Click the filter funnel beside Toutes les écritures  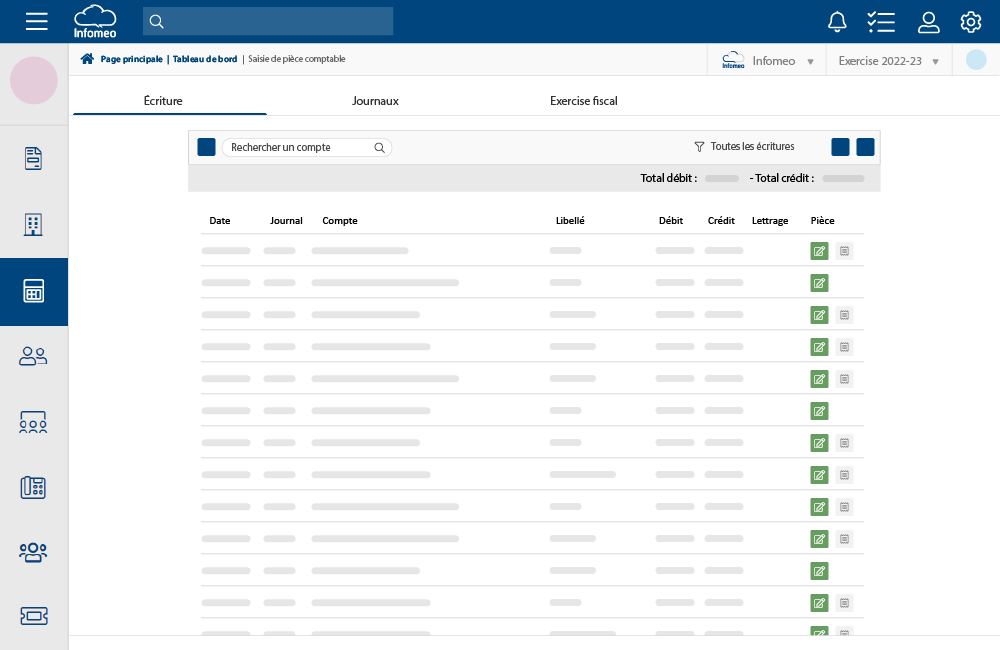click(x=699, y=146)
